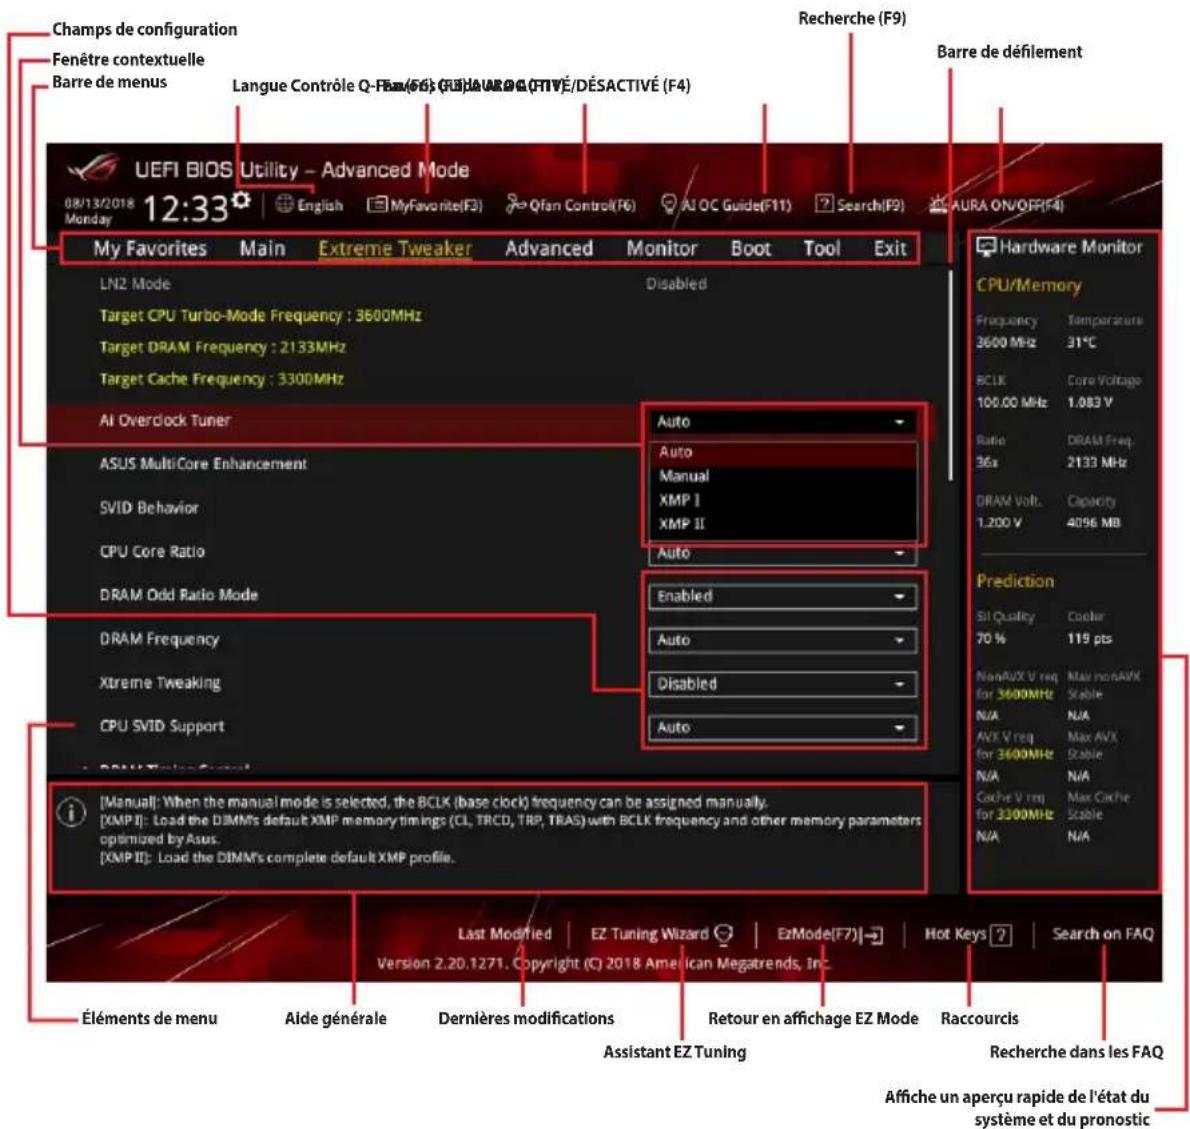Click Target DRAM Frequency : 2133MHz text
1190x1129 pixels.
pos(222,348)
